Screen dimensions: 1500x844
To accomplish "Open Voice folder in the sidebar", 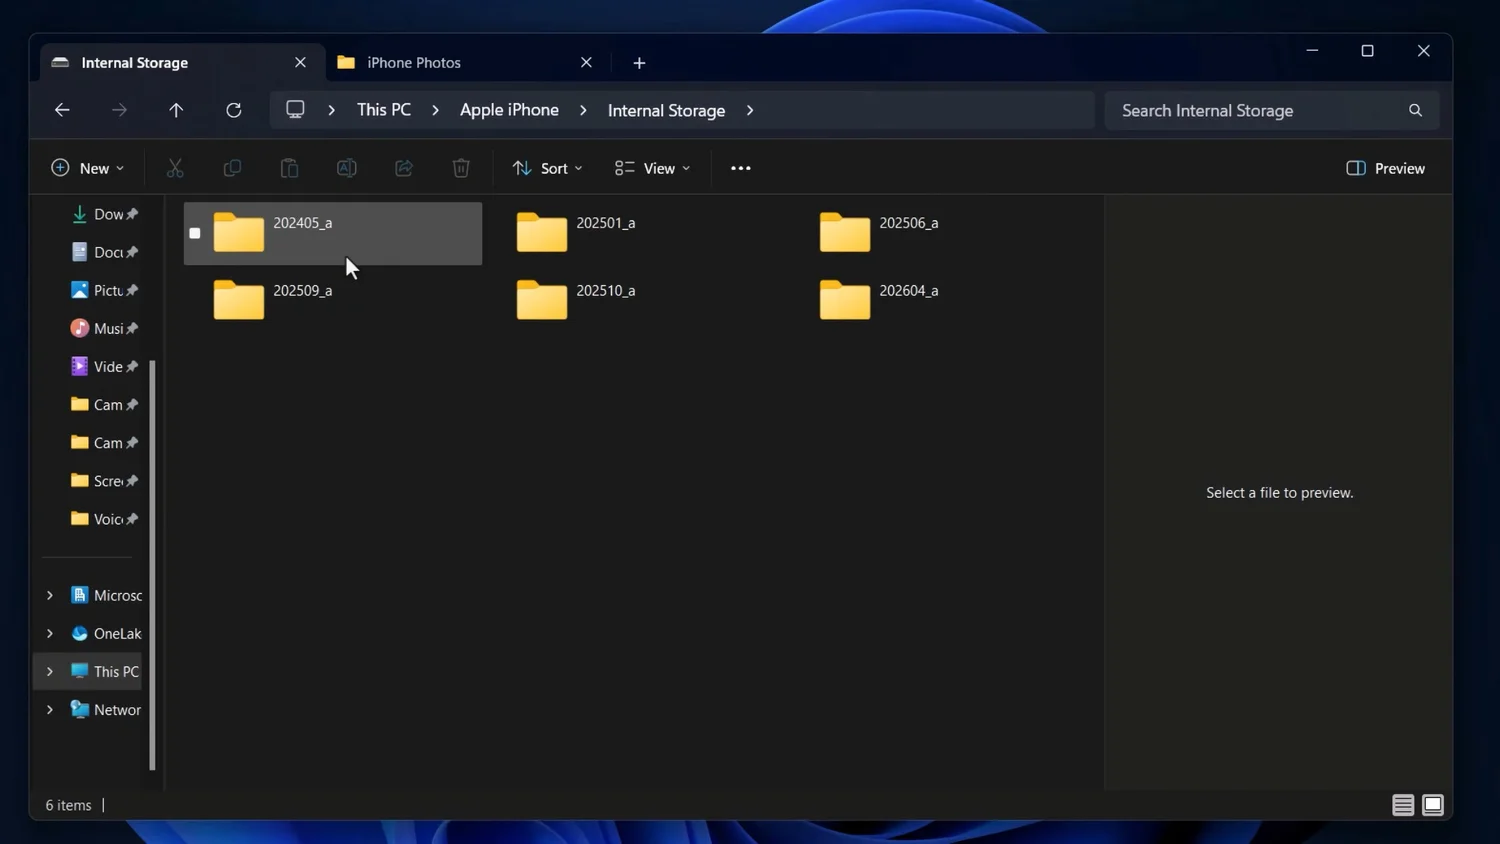I will click(x=104, y=519).
